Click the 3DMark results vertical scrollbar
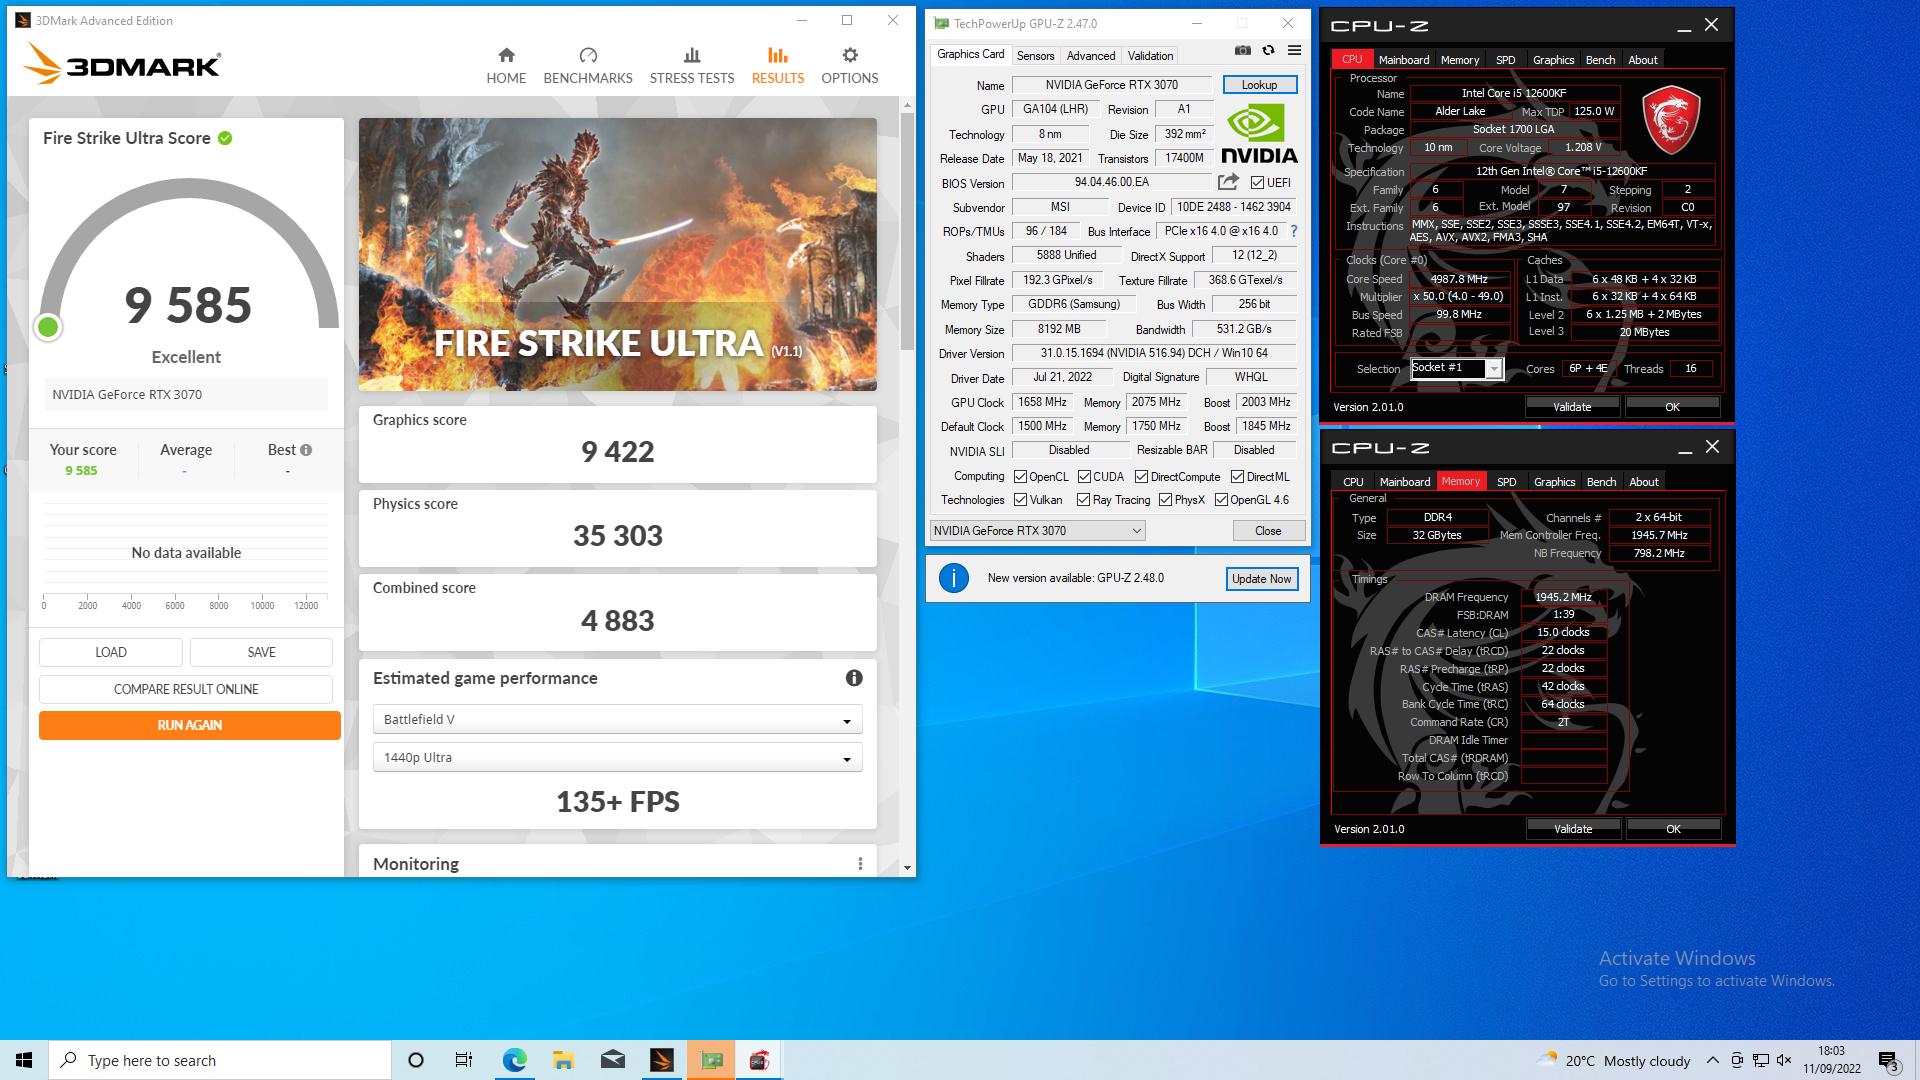Screen dimensions: 1920x1080 [907, 231]
